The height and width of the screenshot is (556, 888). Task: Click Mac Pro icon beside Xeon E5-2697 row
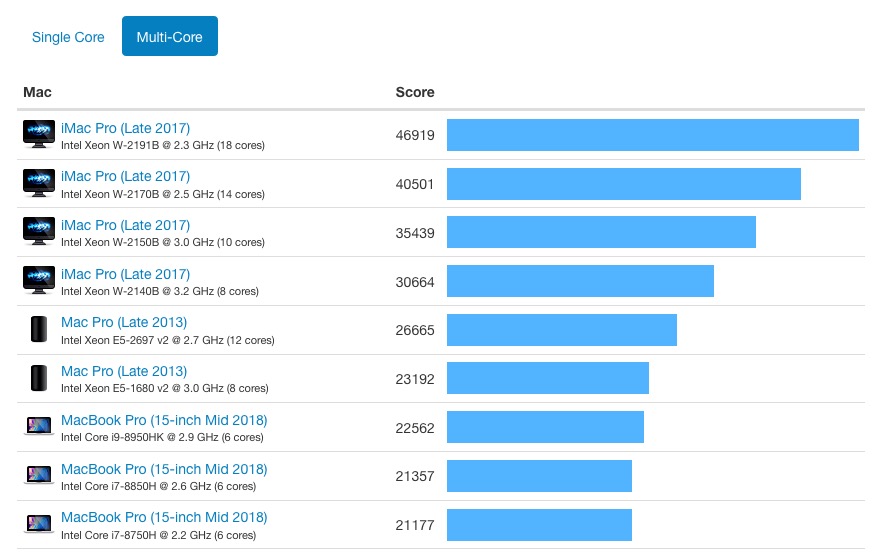pyautogui.click(x=39, y=329)
